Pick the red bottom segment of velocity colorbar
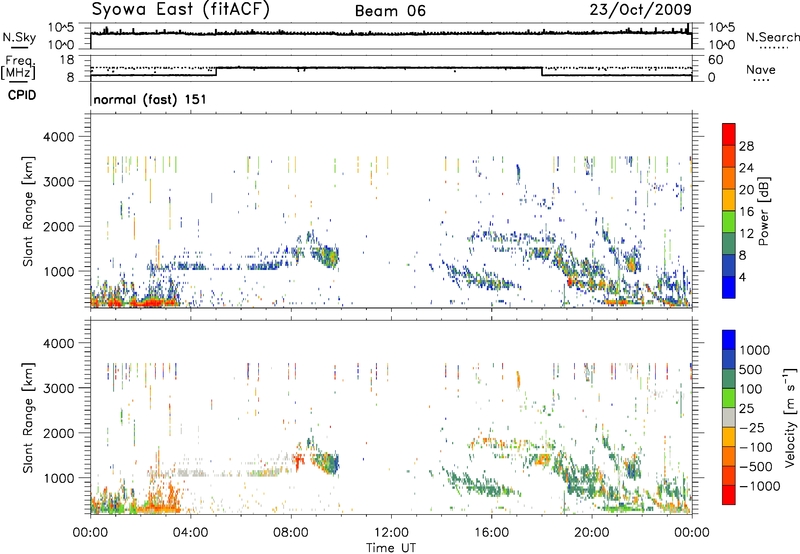This screenshot has height=554, width=800. [729, 495]
